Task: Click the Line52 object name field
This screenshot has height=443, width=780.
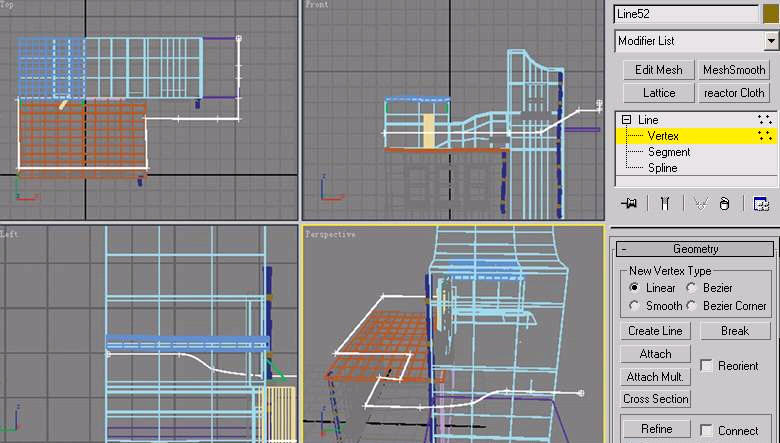Action: coord(686,14)
